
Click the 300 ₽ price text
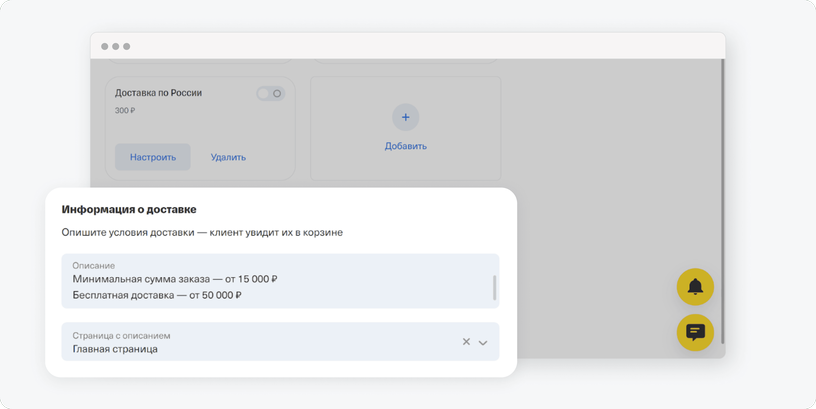[x=125, y=110]
